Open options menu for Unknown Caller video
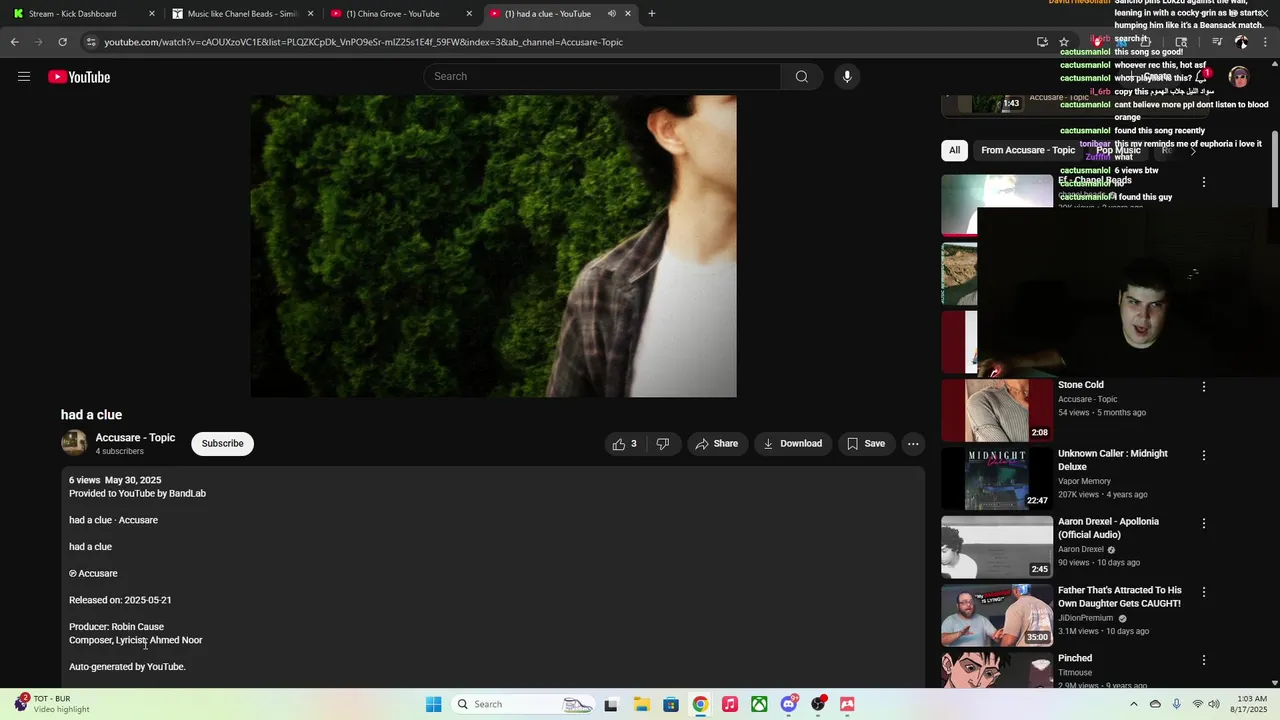Screen dimensions: 1280x720 pyautogui.click(x=1204, y=455)
